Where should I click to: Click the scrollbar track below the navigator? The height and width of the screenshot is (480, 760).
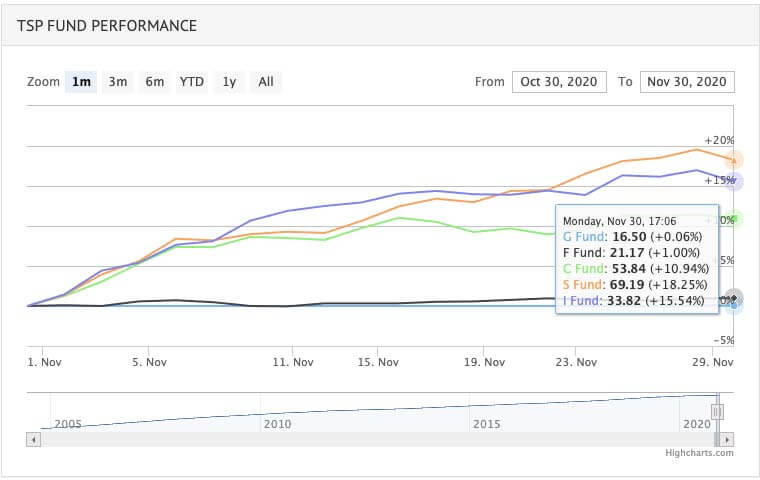click(x=380, y=438)
